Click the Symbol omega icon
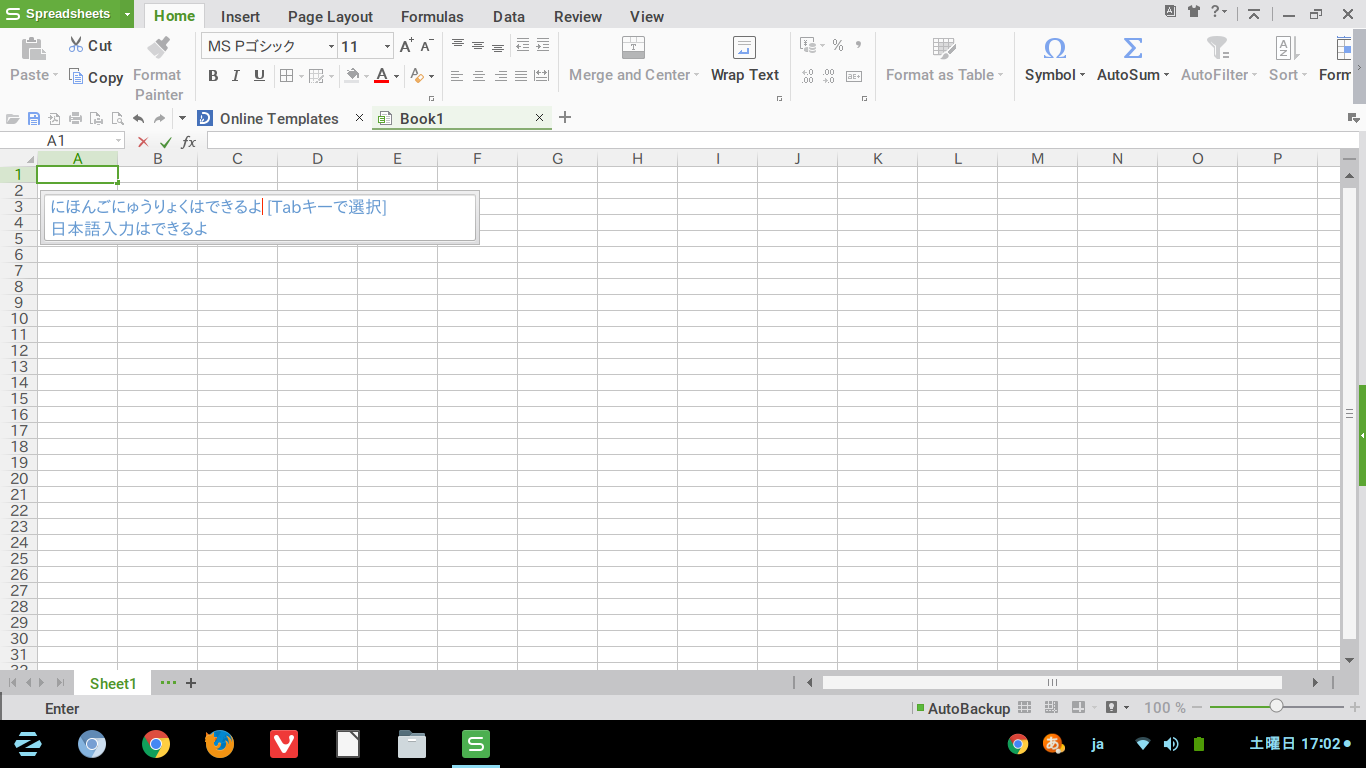 point(1054,48)
